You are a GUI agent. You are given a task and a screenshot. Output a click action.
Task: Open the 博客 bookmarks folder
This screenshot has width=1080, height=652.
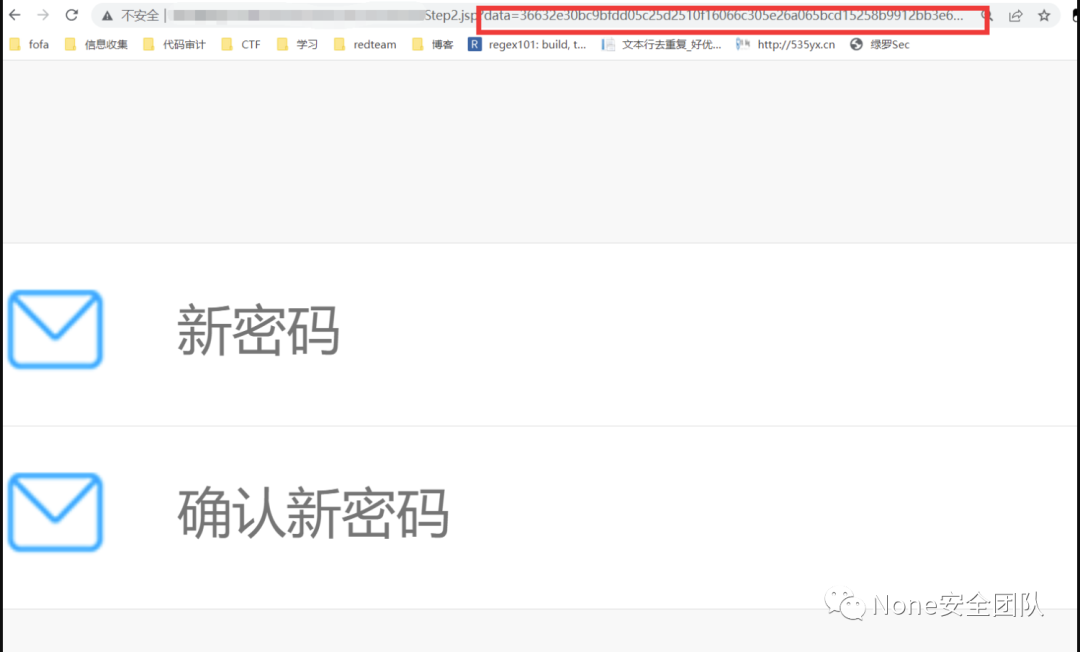click(432, 44)
